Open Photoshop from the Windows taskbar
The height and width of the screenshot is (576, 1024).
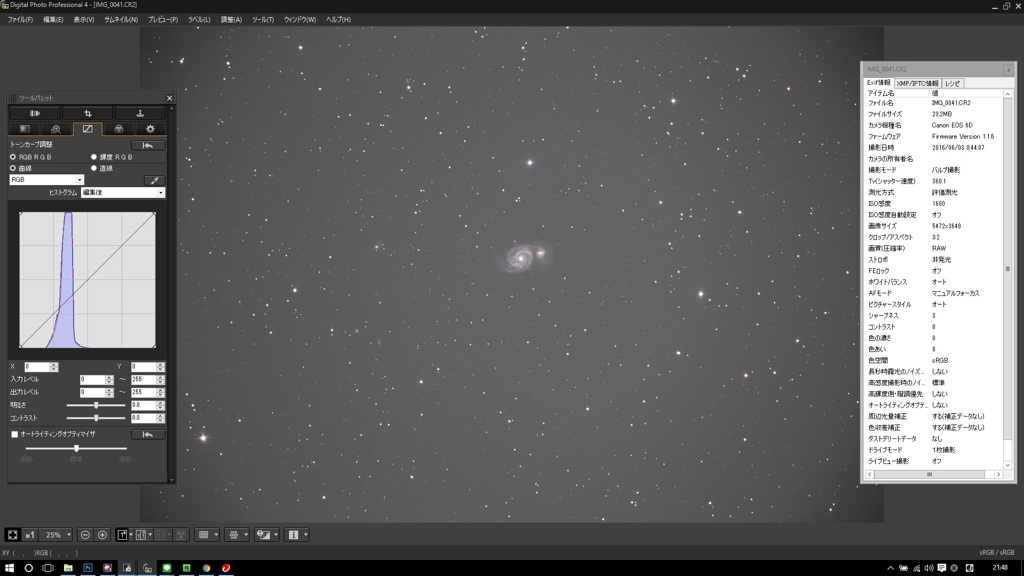click(x=88, y=568)
